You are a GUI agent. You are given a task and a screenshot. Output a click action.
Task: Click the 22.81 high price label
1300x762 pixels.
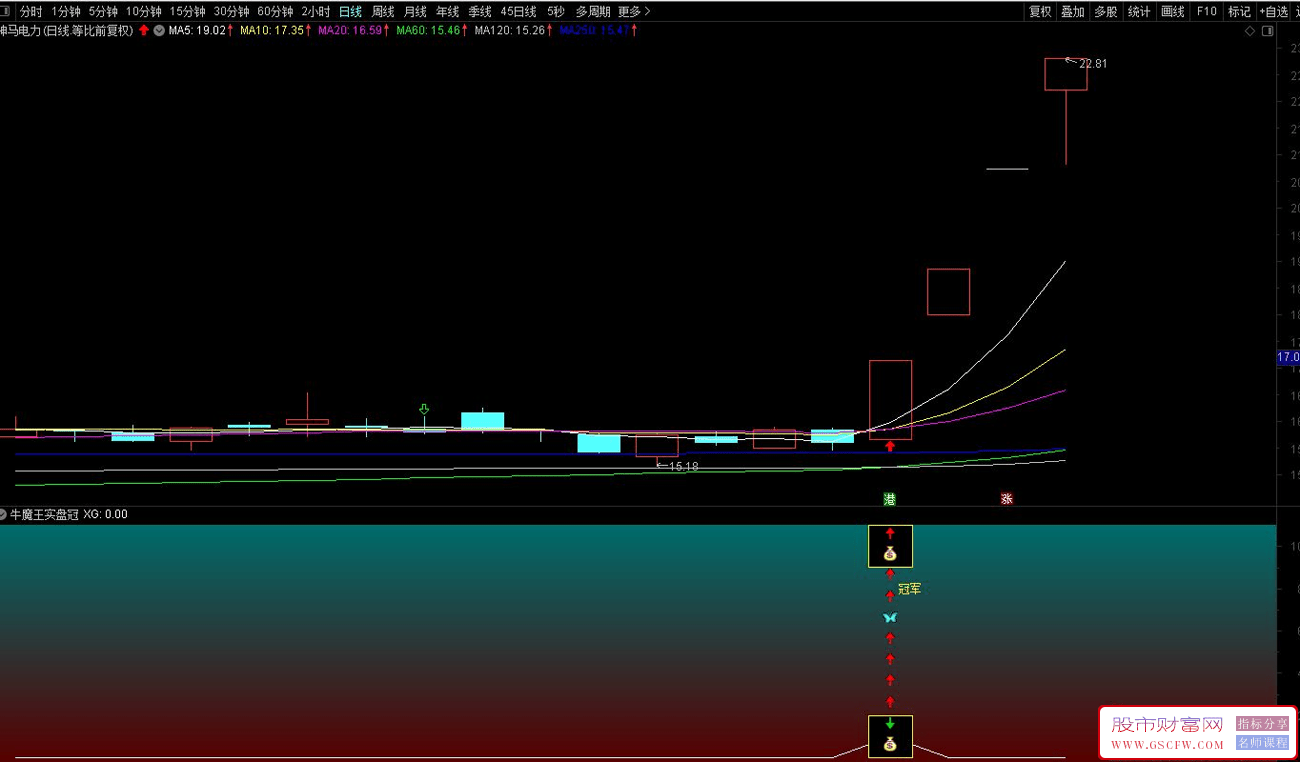tap(1092, 64)
